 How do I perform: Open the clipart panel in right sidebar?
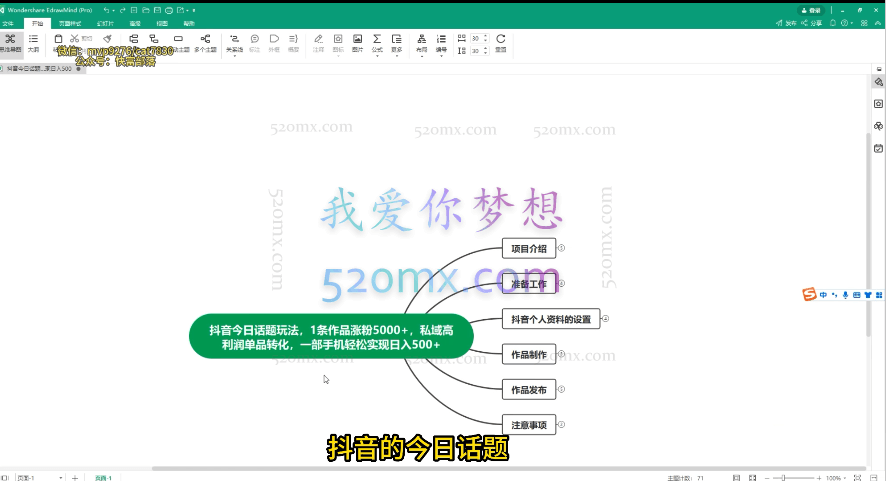point(878,126)
